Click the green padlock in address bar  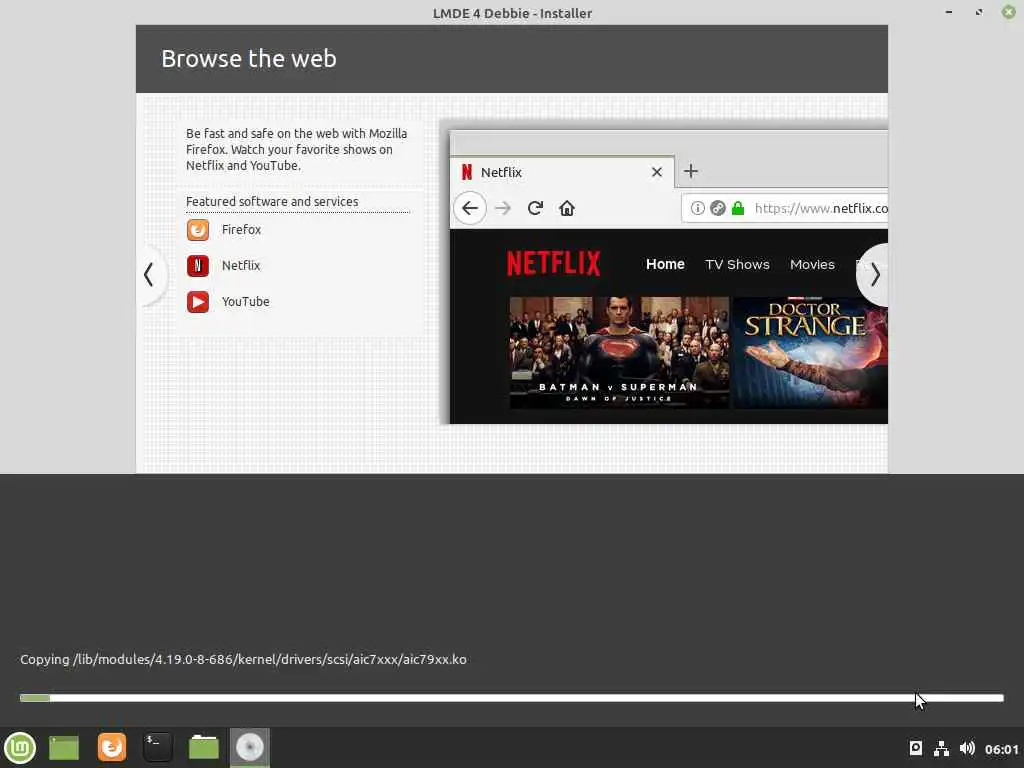[738, 208]
